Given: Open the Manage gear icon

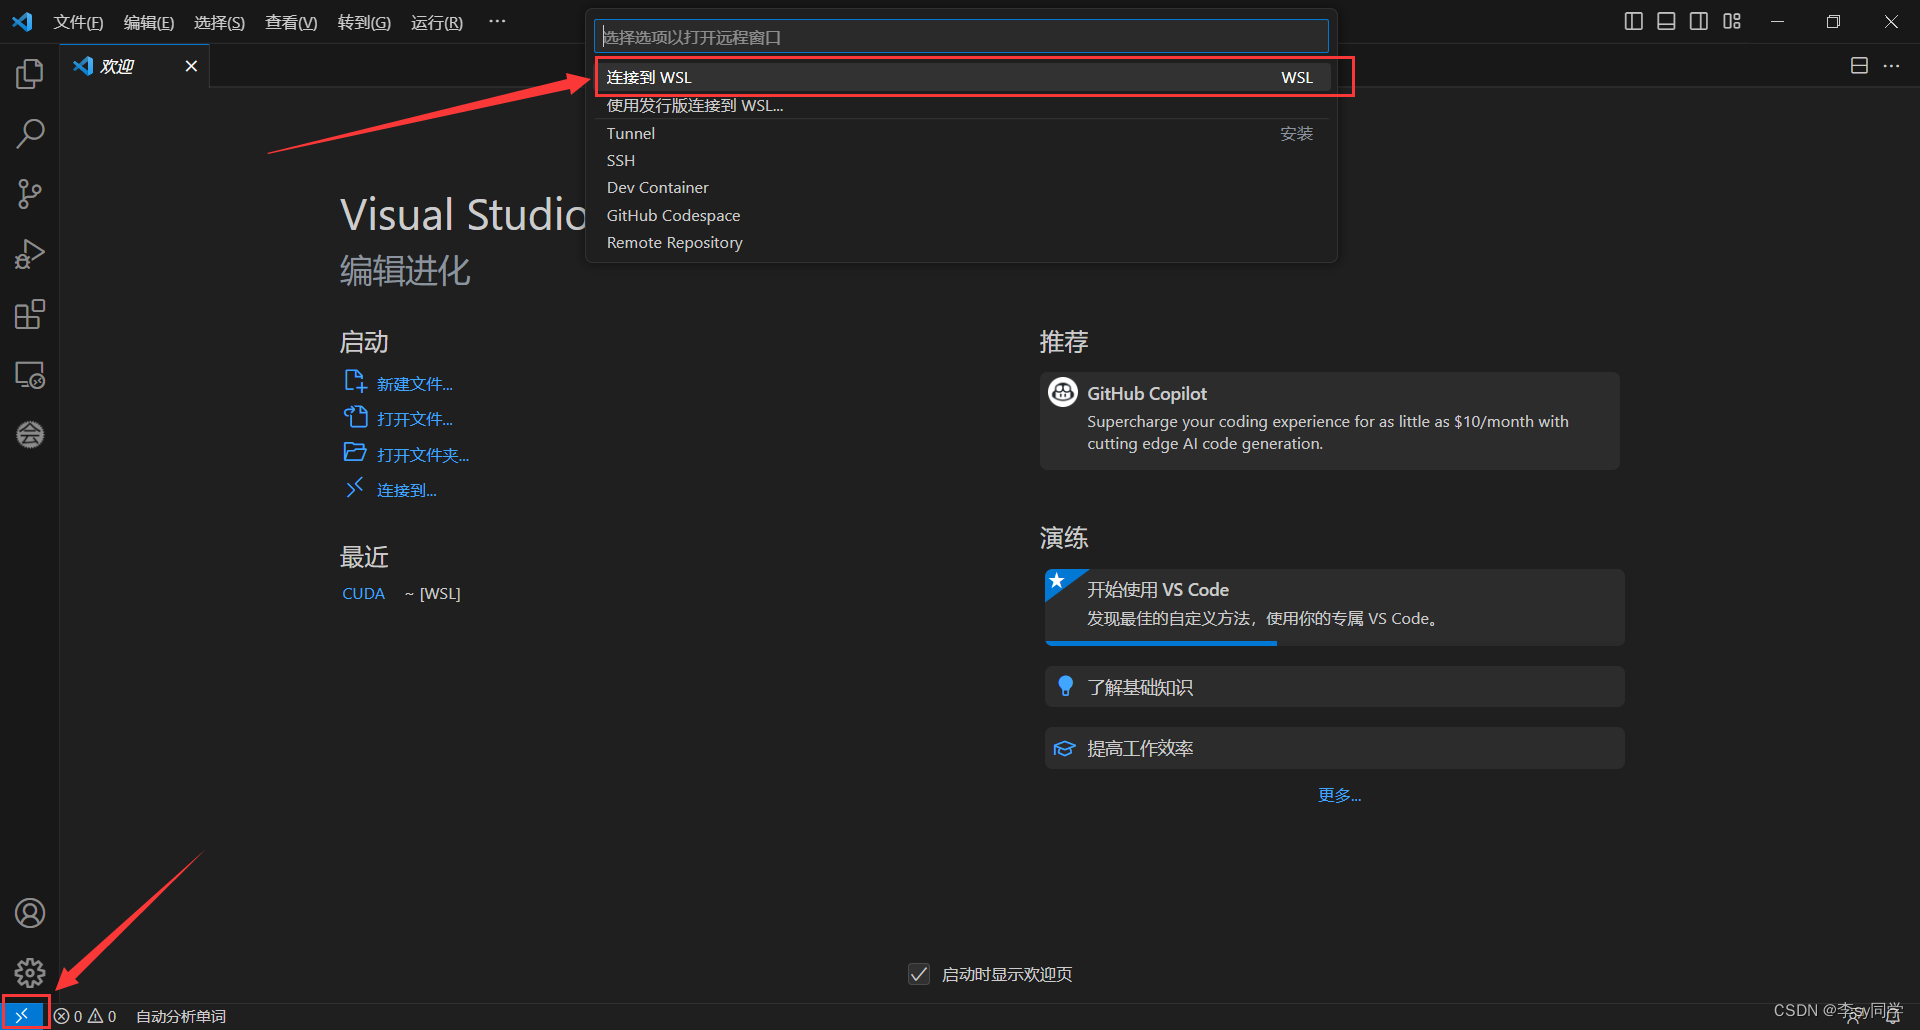Looking at the screenshot, I should point(30,972).
